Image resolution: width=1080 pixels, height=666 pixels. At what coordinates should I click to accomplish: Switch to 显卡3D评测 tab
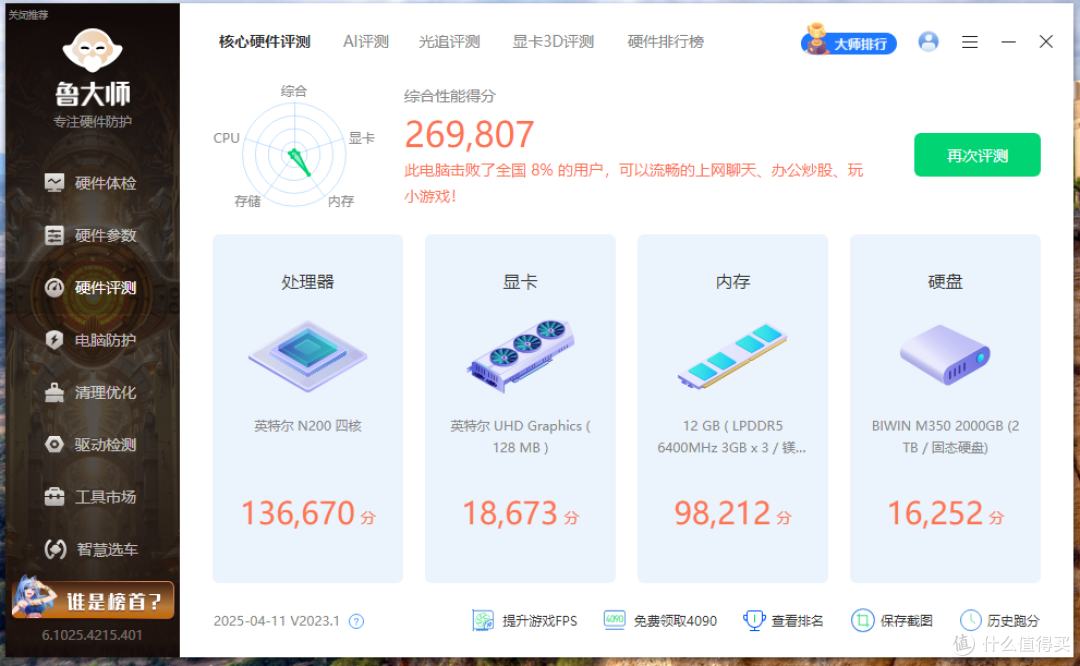click(x=553, y=42)
